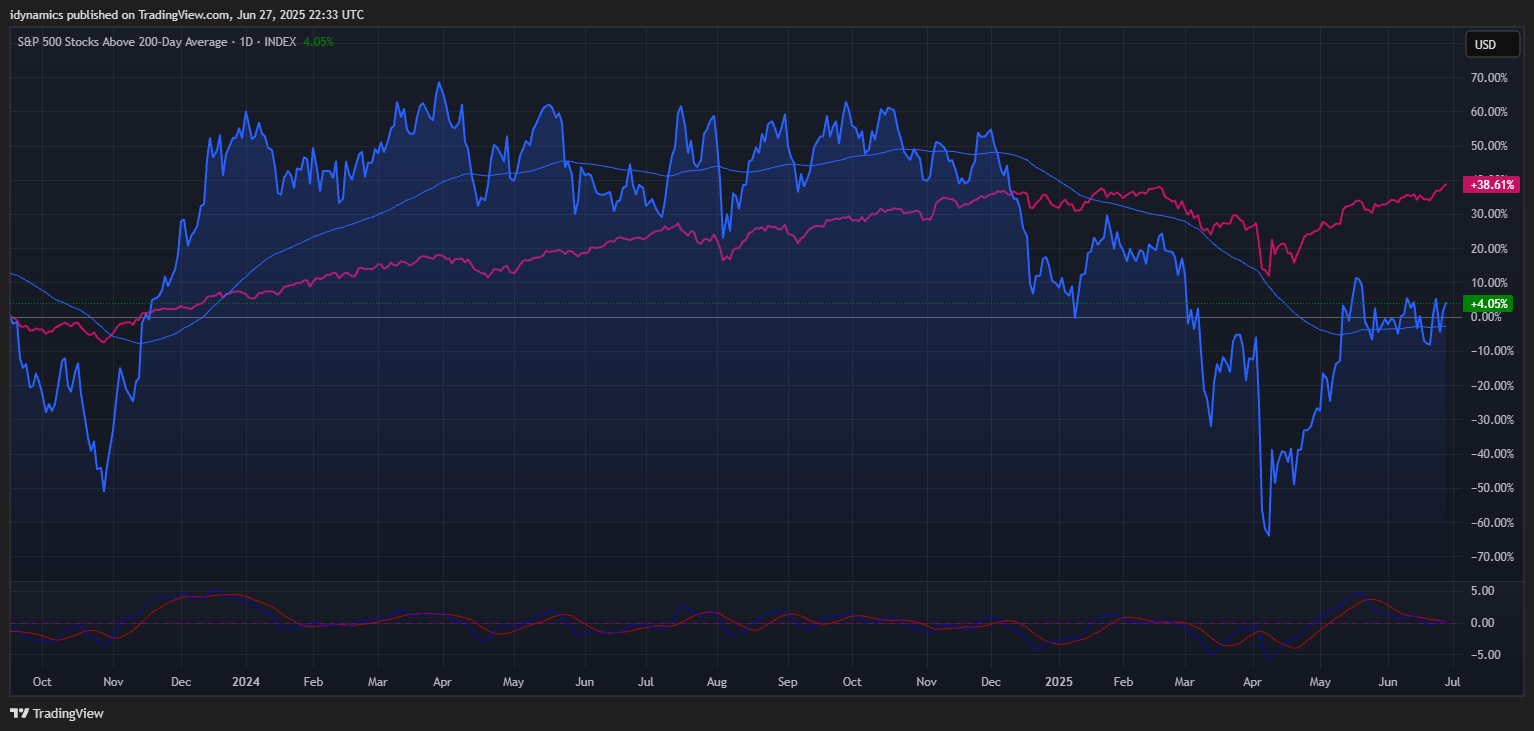Click the Feb label following 2025
The height and width of the screenshot is (731, 1534).
(1124, 682)
